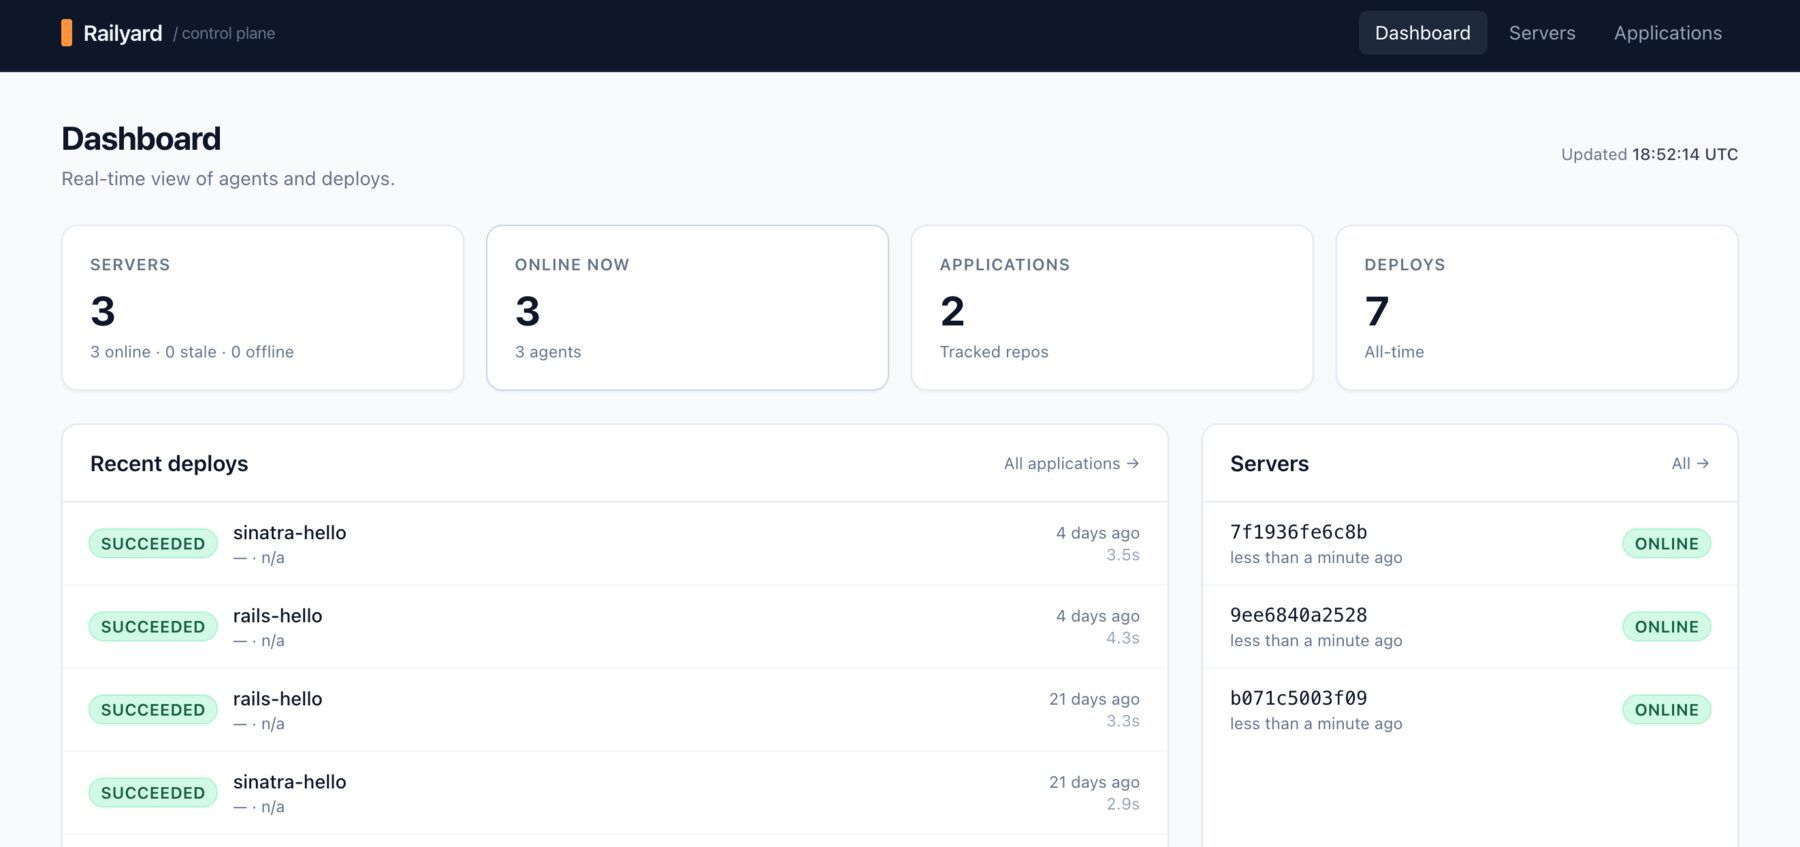1800x847 pixels.
Task: Click the SUCCEEDED badge of the 3.5s deploy
Action: point(153,544)
